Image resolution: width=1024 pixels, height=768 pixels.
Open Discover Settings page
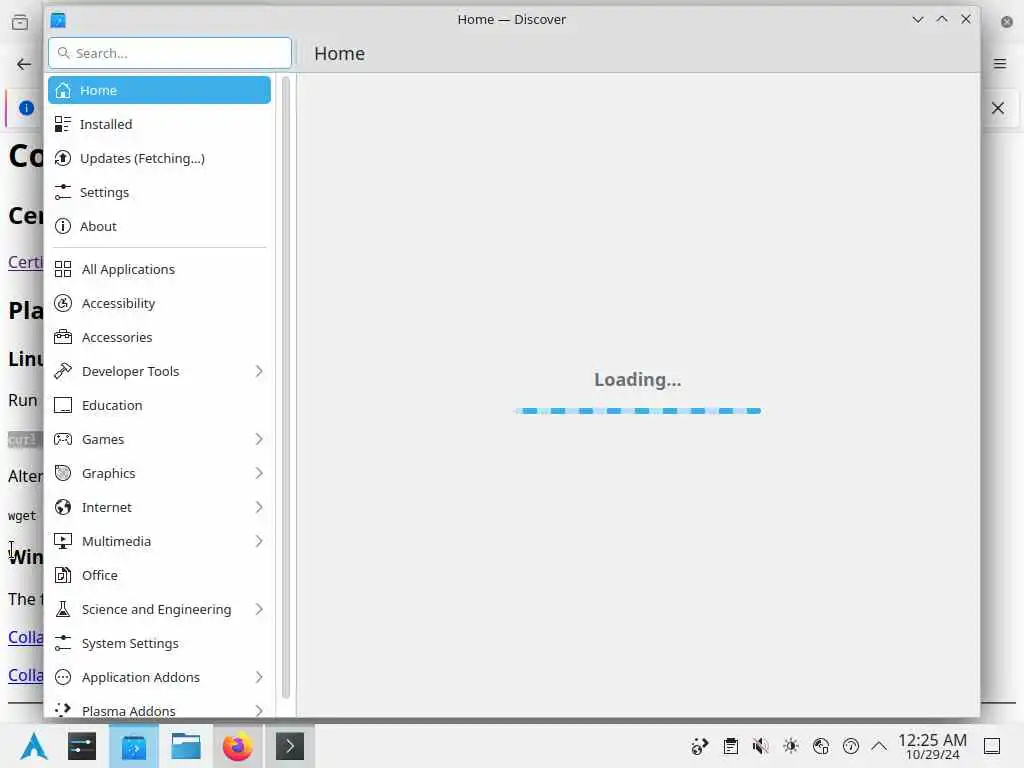159,192
